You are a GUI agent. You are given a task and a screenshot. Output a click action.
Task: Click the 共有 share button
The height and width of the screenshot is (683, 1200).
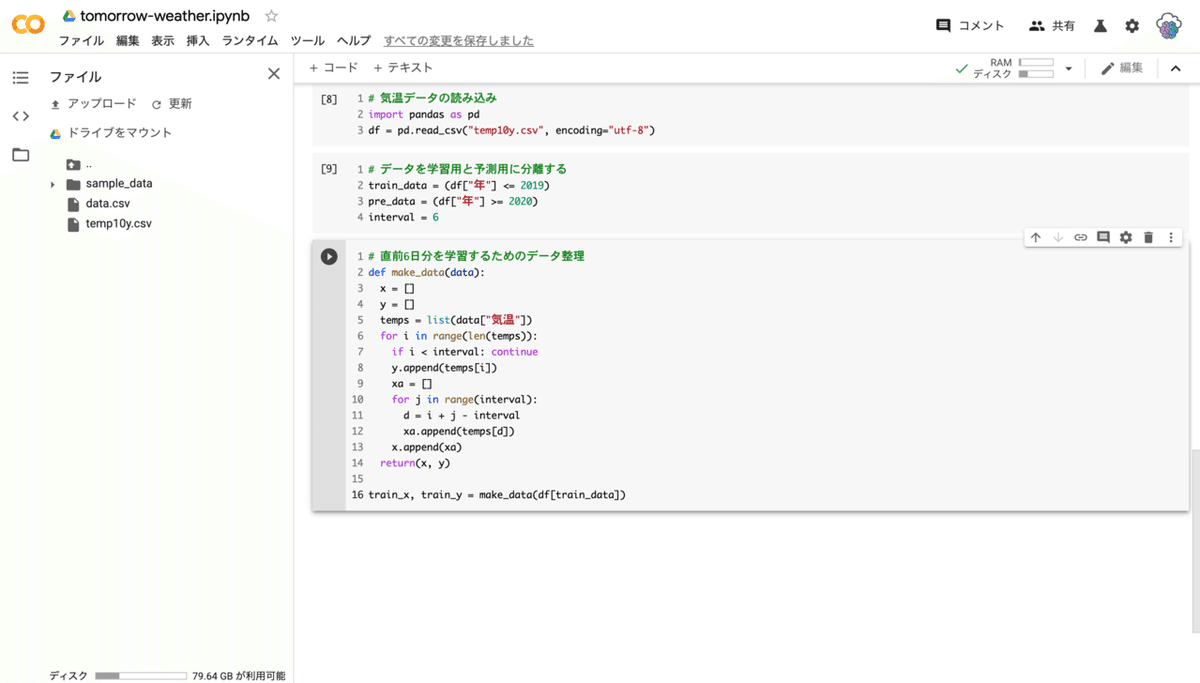pos(1052,26)
